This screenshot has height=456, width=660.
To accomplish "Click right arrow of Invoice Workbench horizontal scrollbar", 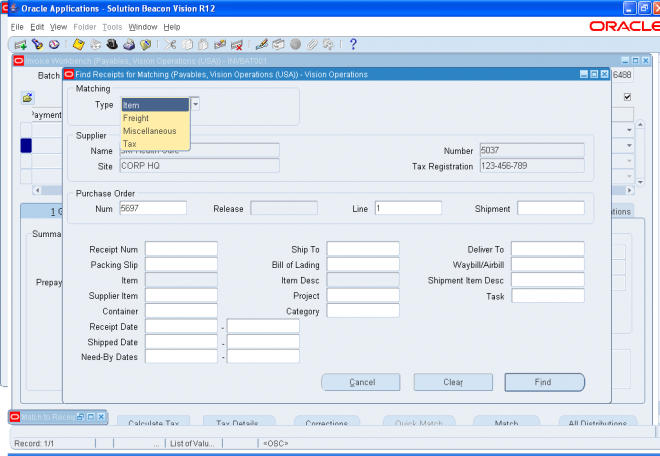I will (630, 190).
